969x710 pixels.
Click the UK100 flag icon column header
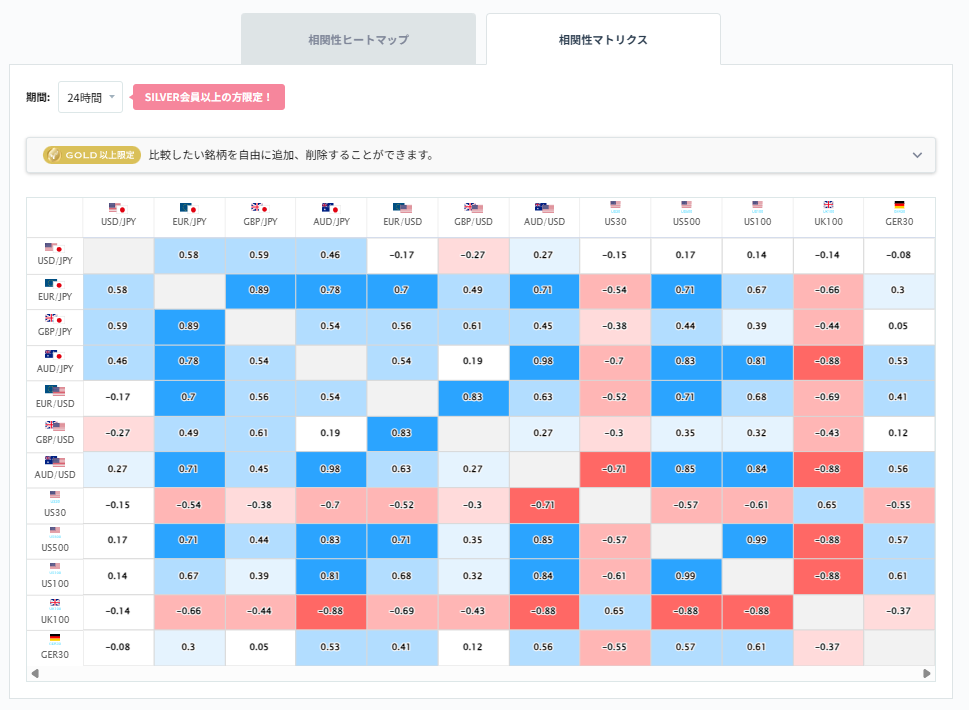tap(828, 205)
